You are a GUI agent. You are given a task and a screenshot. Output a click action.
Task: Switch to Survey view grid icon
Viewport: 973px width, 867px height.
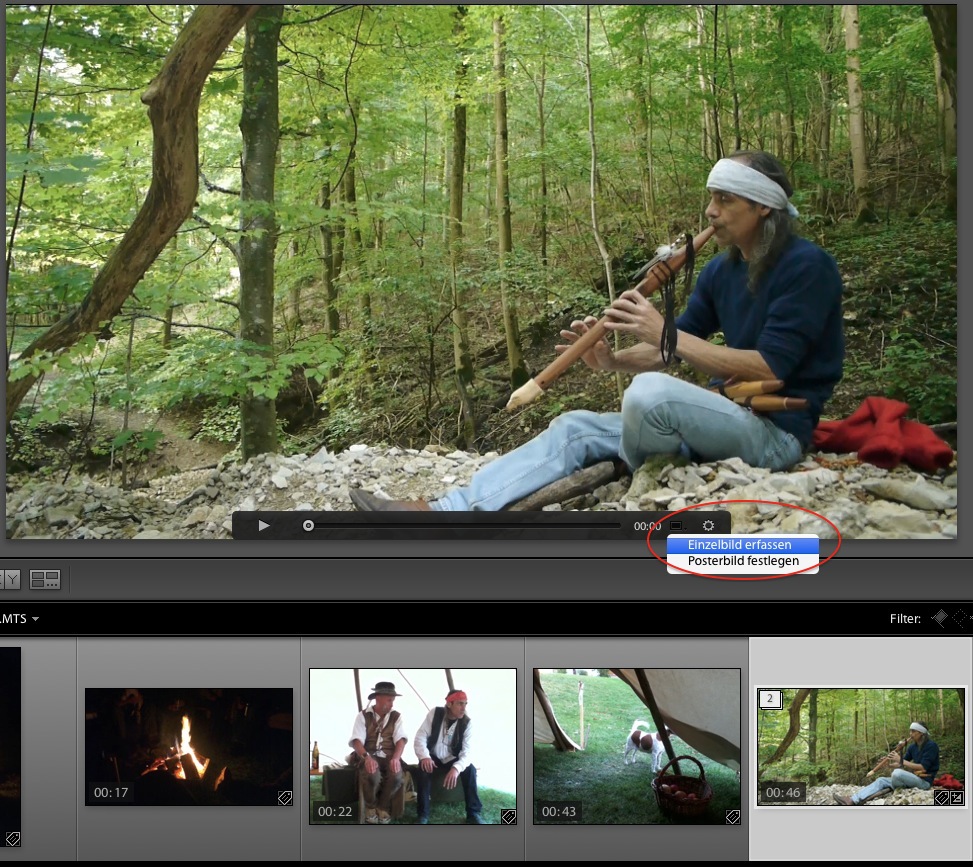tap(45, 579)
